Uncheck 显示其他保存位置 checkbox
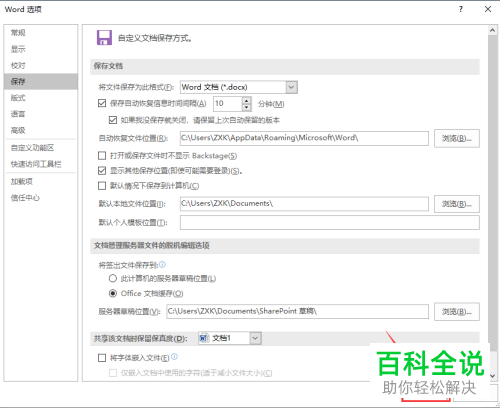 [x=102, y=171]
